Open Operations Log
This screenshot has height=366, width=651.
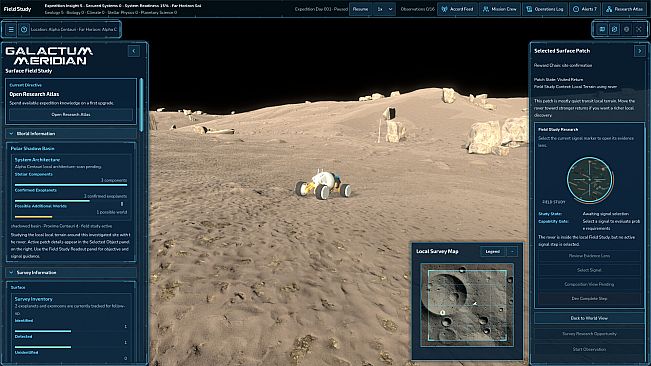point(544,9)
